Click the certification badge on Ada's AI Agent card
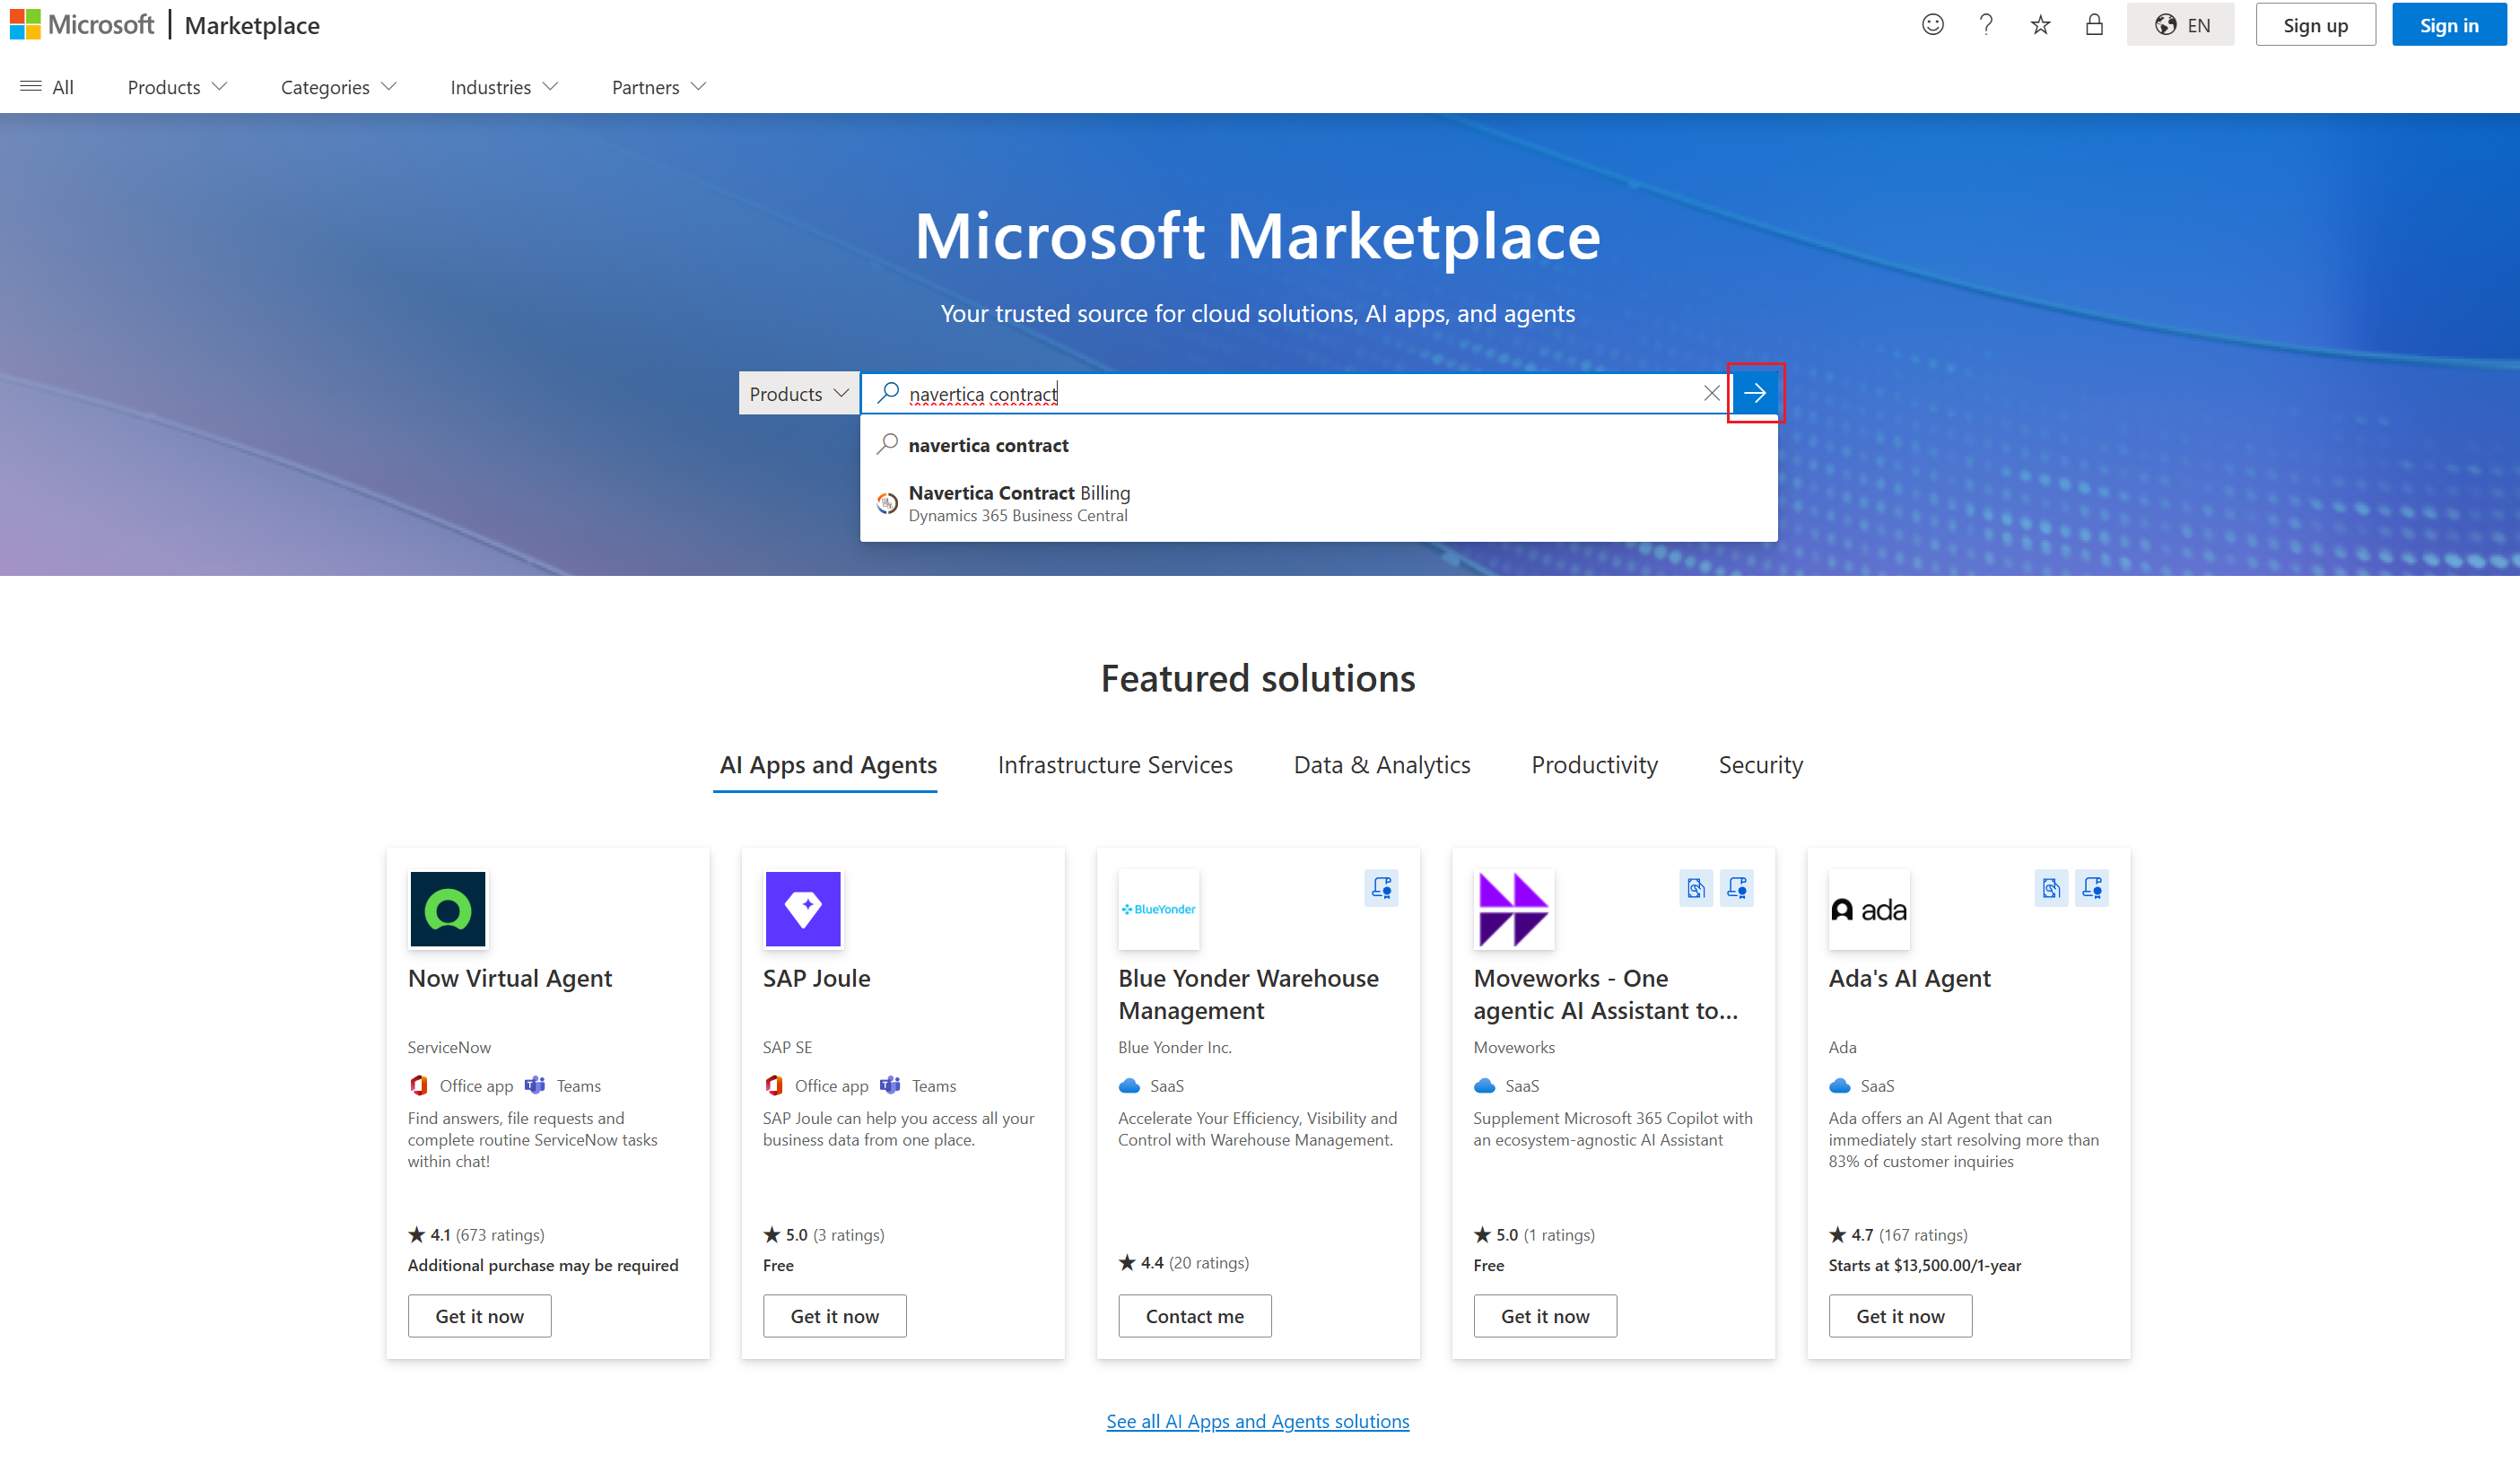 point(2093,887)
